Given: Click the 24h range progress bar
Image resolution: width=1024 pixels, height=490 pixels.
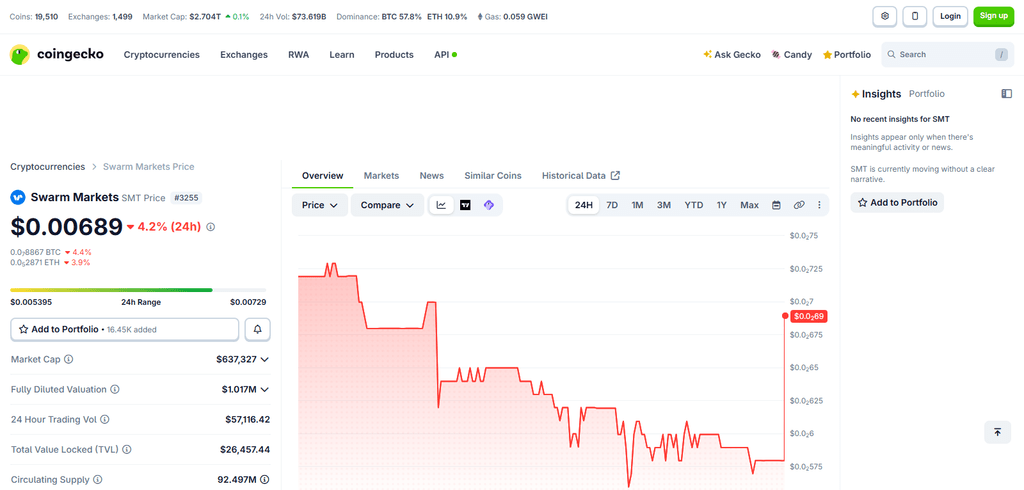Looking at the screenshot, I should (138, 289).
